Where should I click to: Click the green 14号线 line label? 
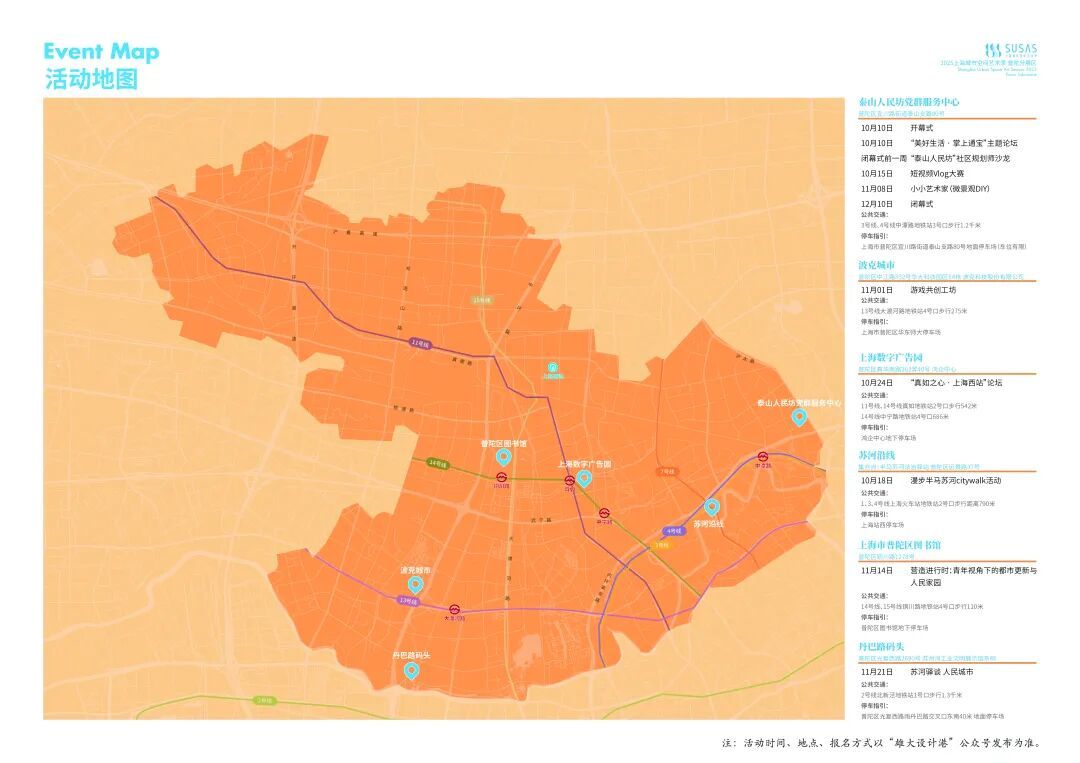point(437,463)
